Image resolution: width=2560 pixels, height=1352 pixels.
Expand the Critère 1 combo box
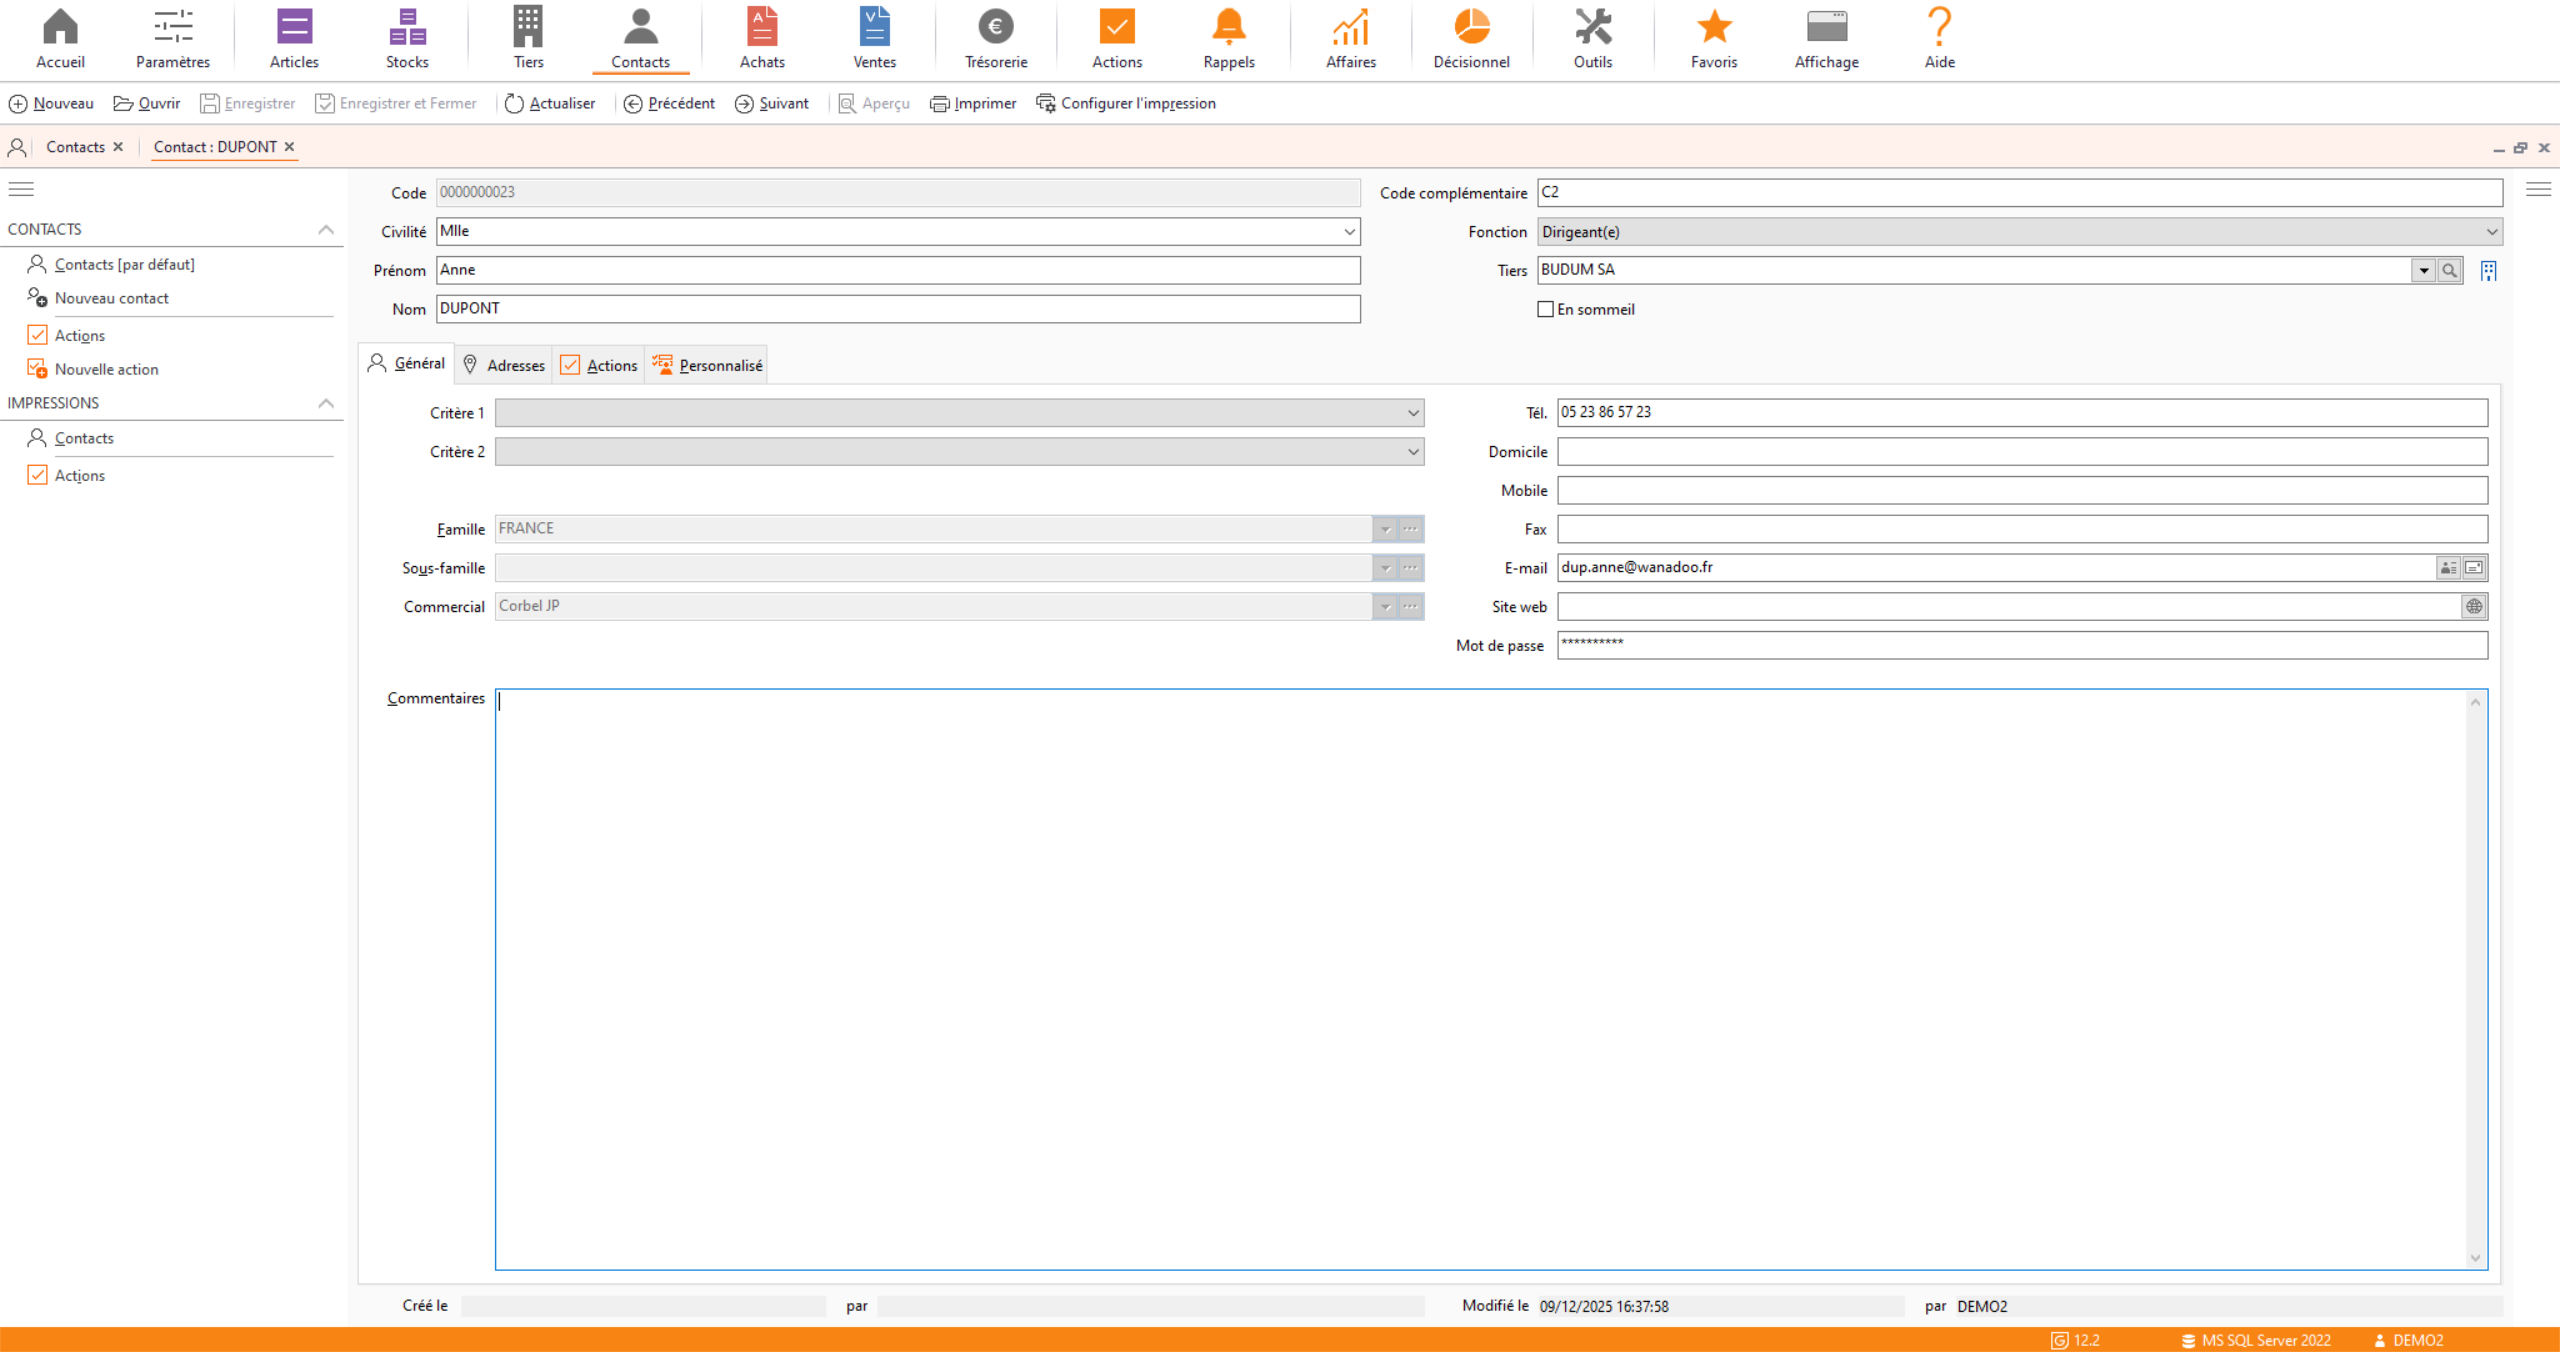1413,413
